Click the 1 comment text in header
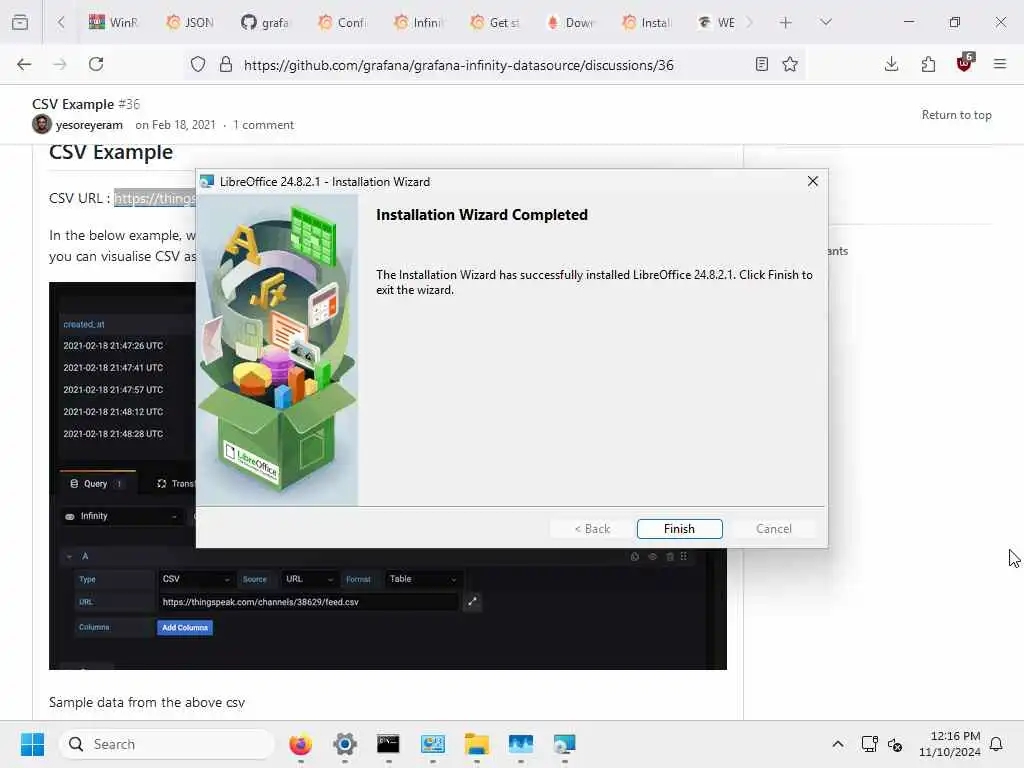1024x768 pixels. [263, 125]
